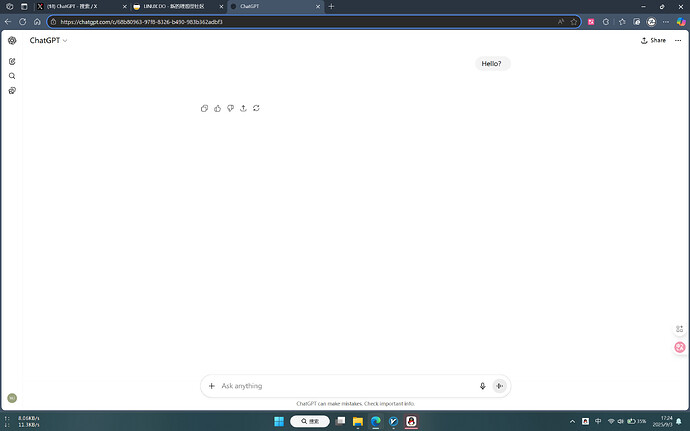Refresh the page with reload icon

22,22
